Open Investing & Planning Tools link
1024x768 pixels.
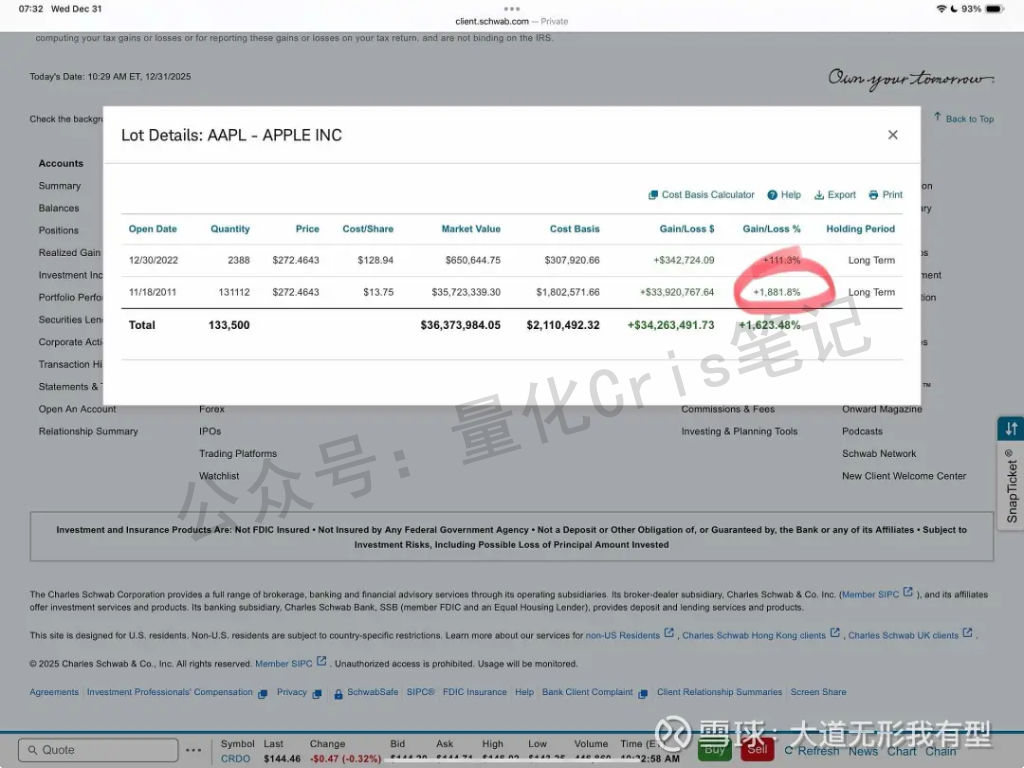coord(739,431)
